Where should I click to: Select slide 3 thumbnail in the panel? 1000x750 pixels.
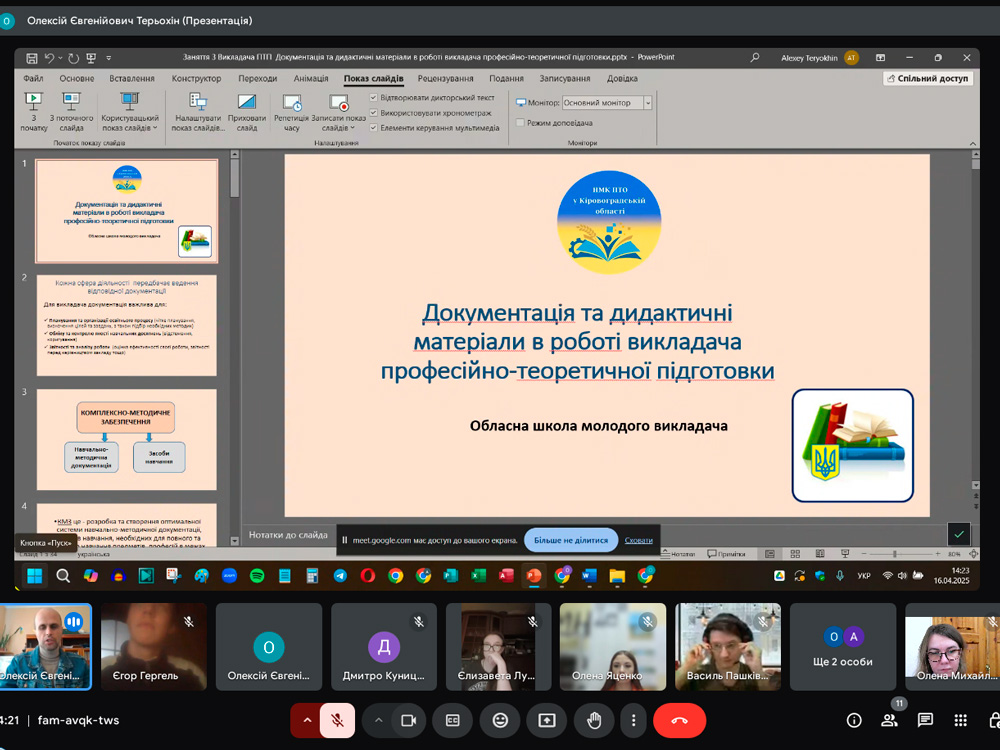tap(126, 439)
